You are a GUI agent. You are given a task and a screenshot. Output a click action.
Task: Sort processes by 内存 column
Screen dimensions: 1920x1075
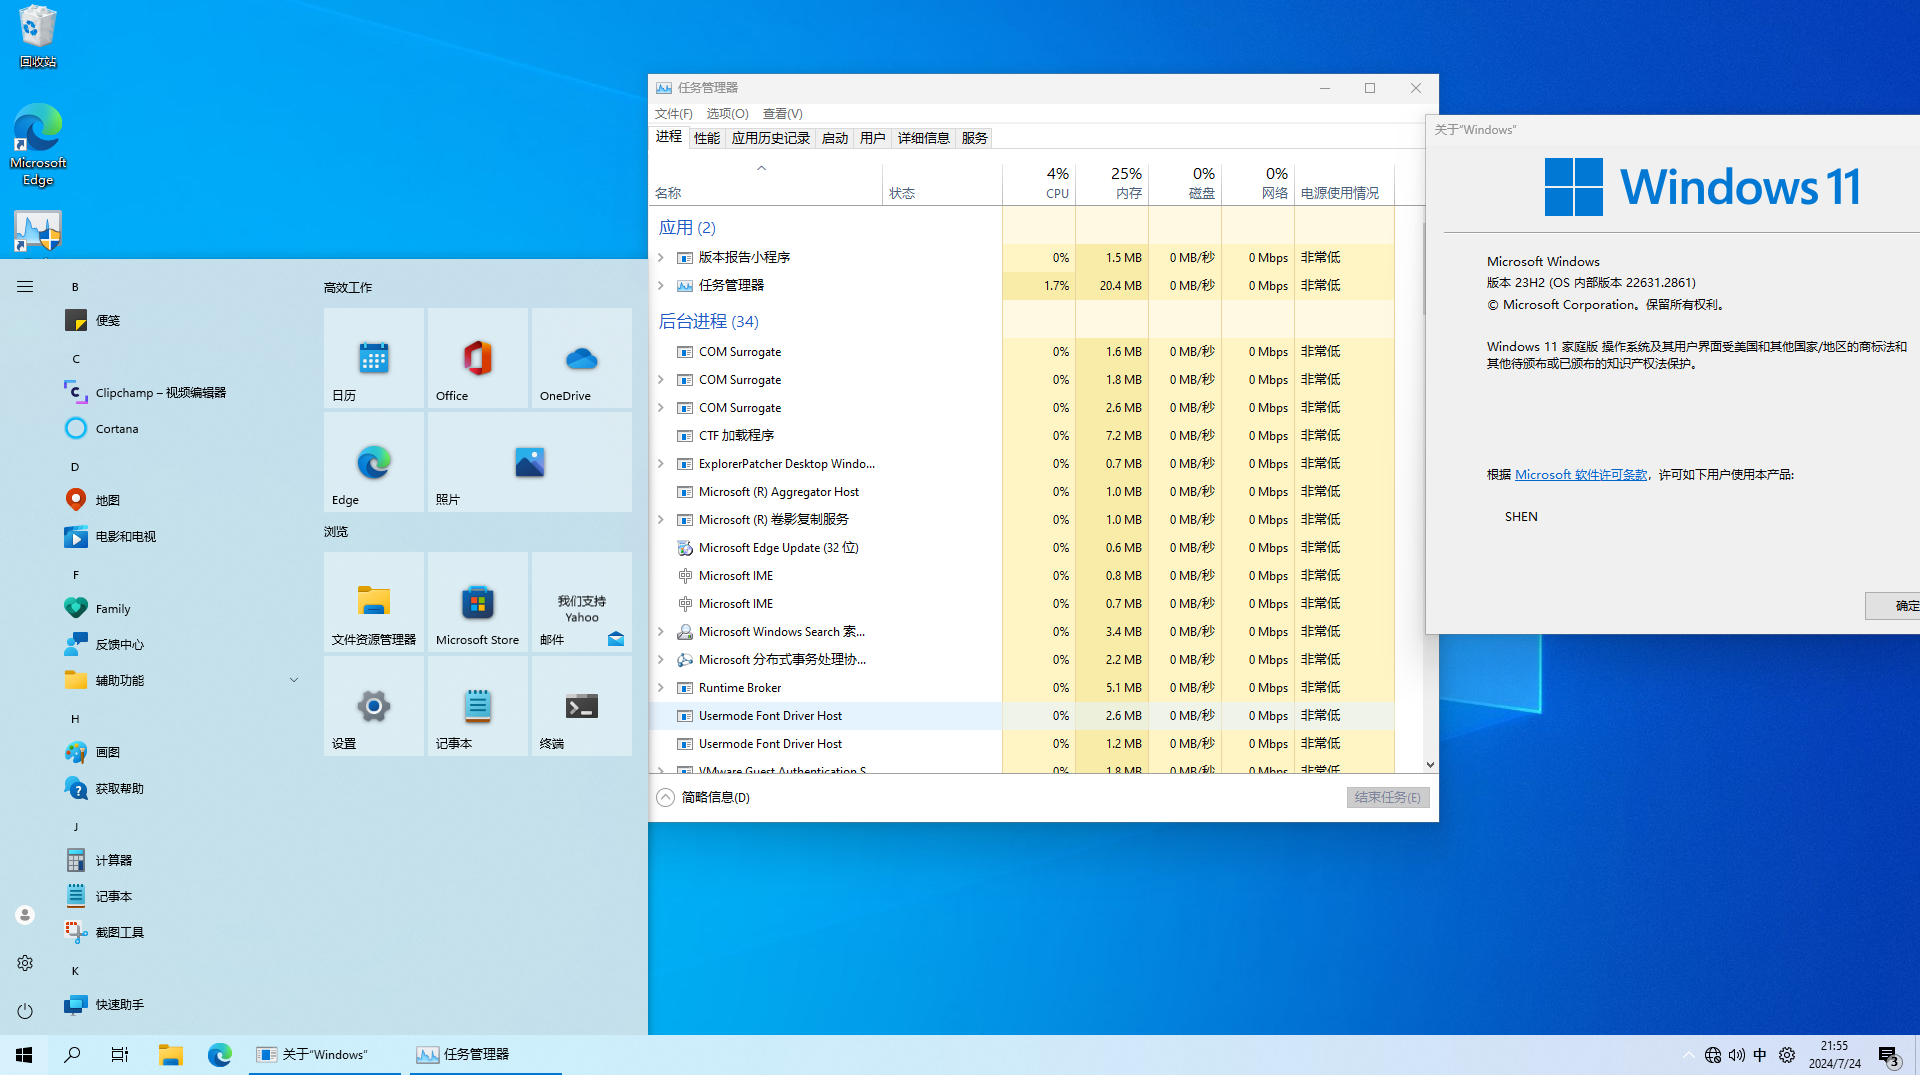tap(1112, 183)
